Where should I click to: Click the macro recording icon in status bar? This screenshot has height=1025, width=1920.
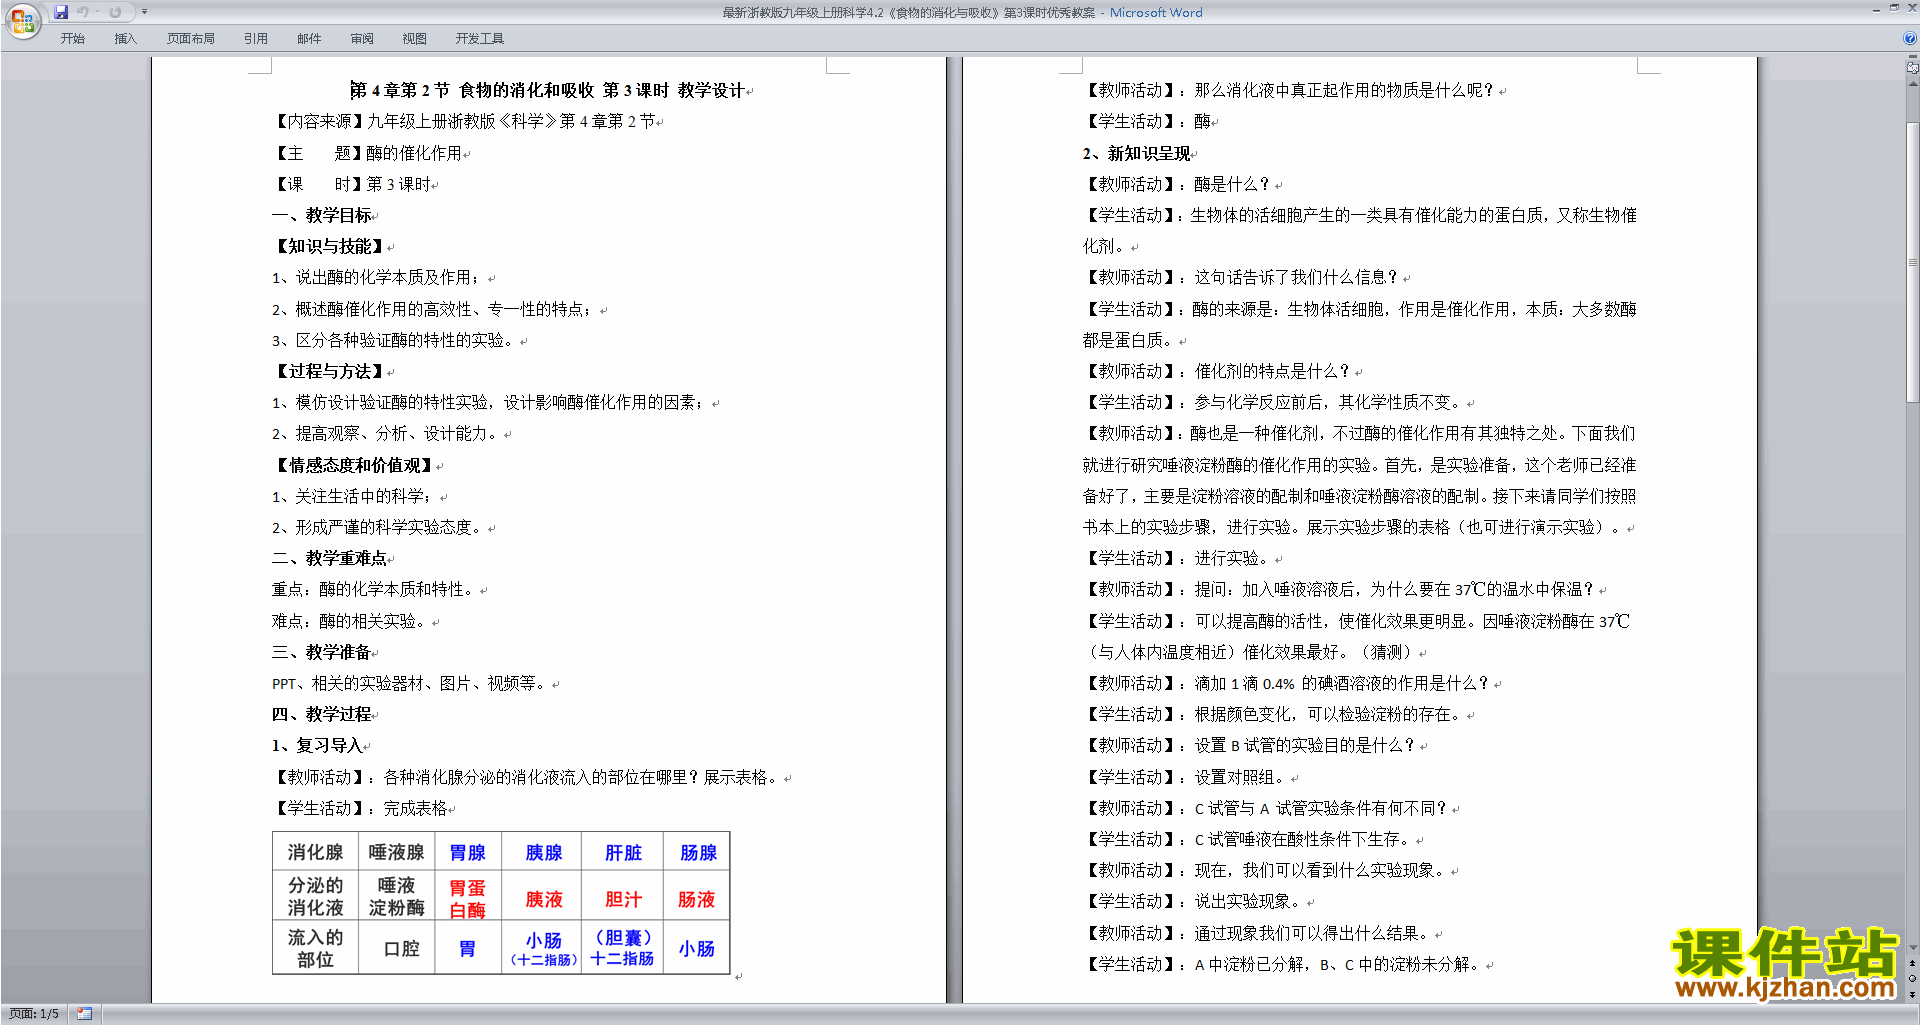tap(84, 1014)
